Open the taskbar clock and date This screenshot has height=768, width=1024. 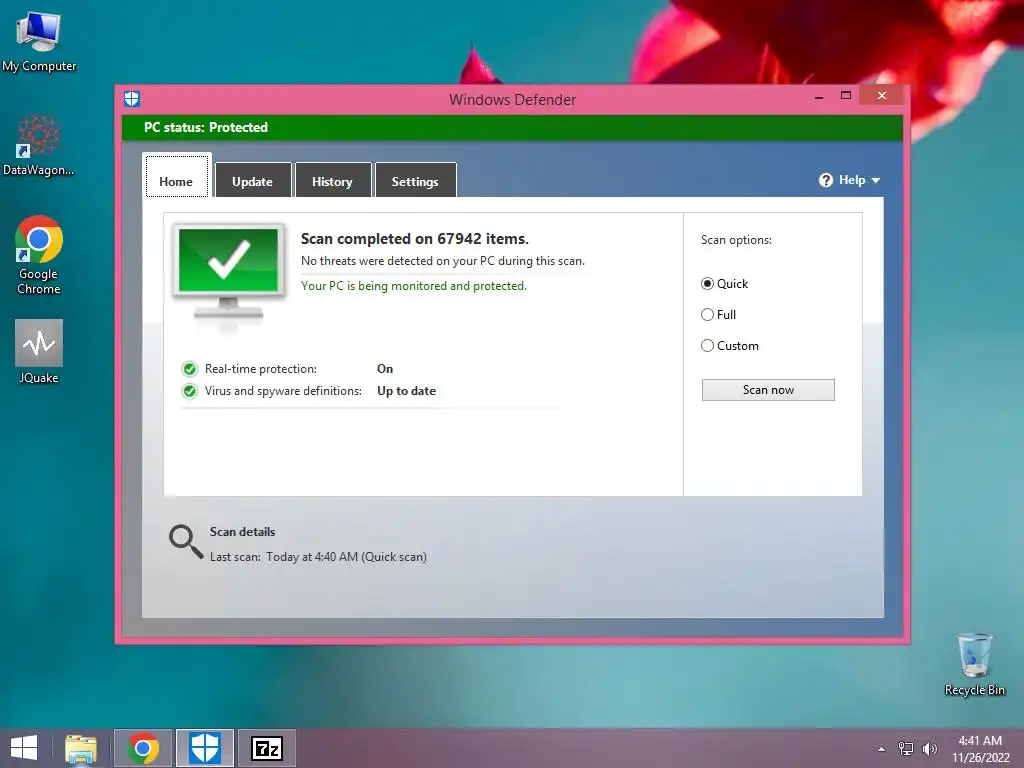[x=980, y=749]
